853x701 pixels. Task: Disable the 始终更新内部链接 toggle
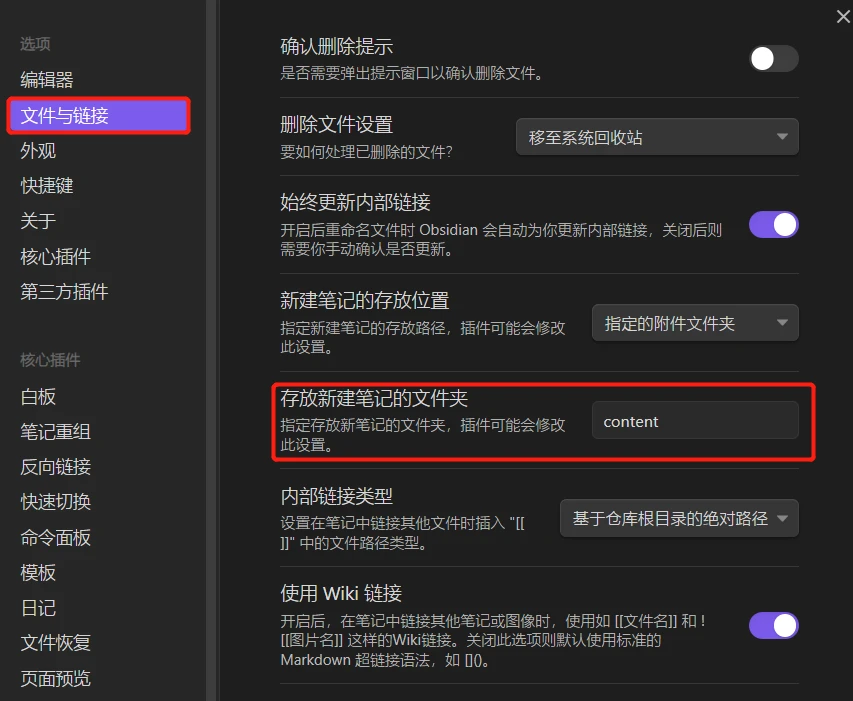[773, 225]
